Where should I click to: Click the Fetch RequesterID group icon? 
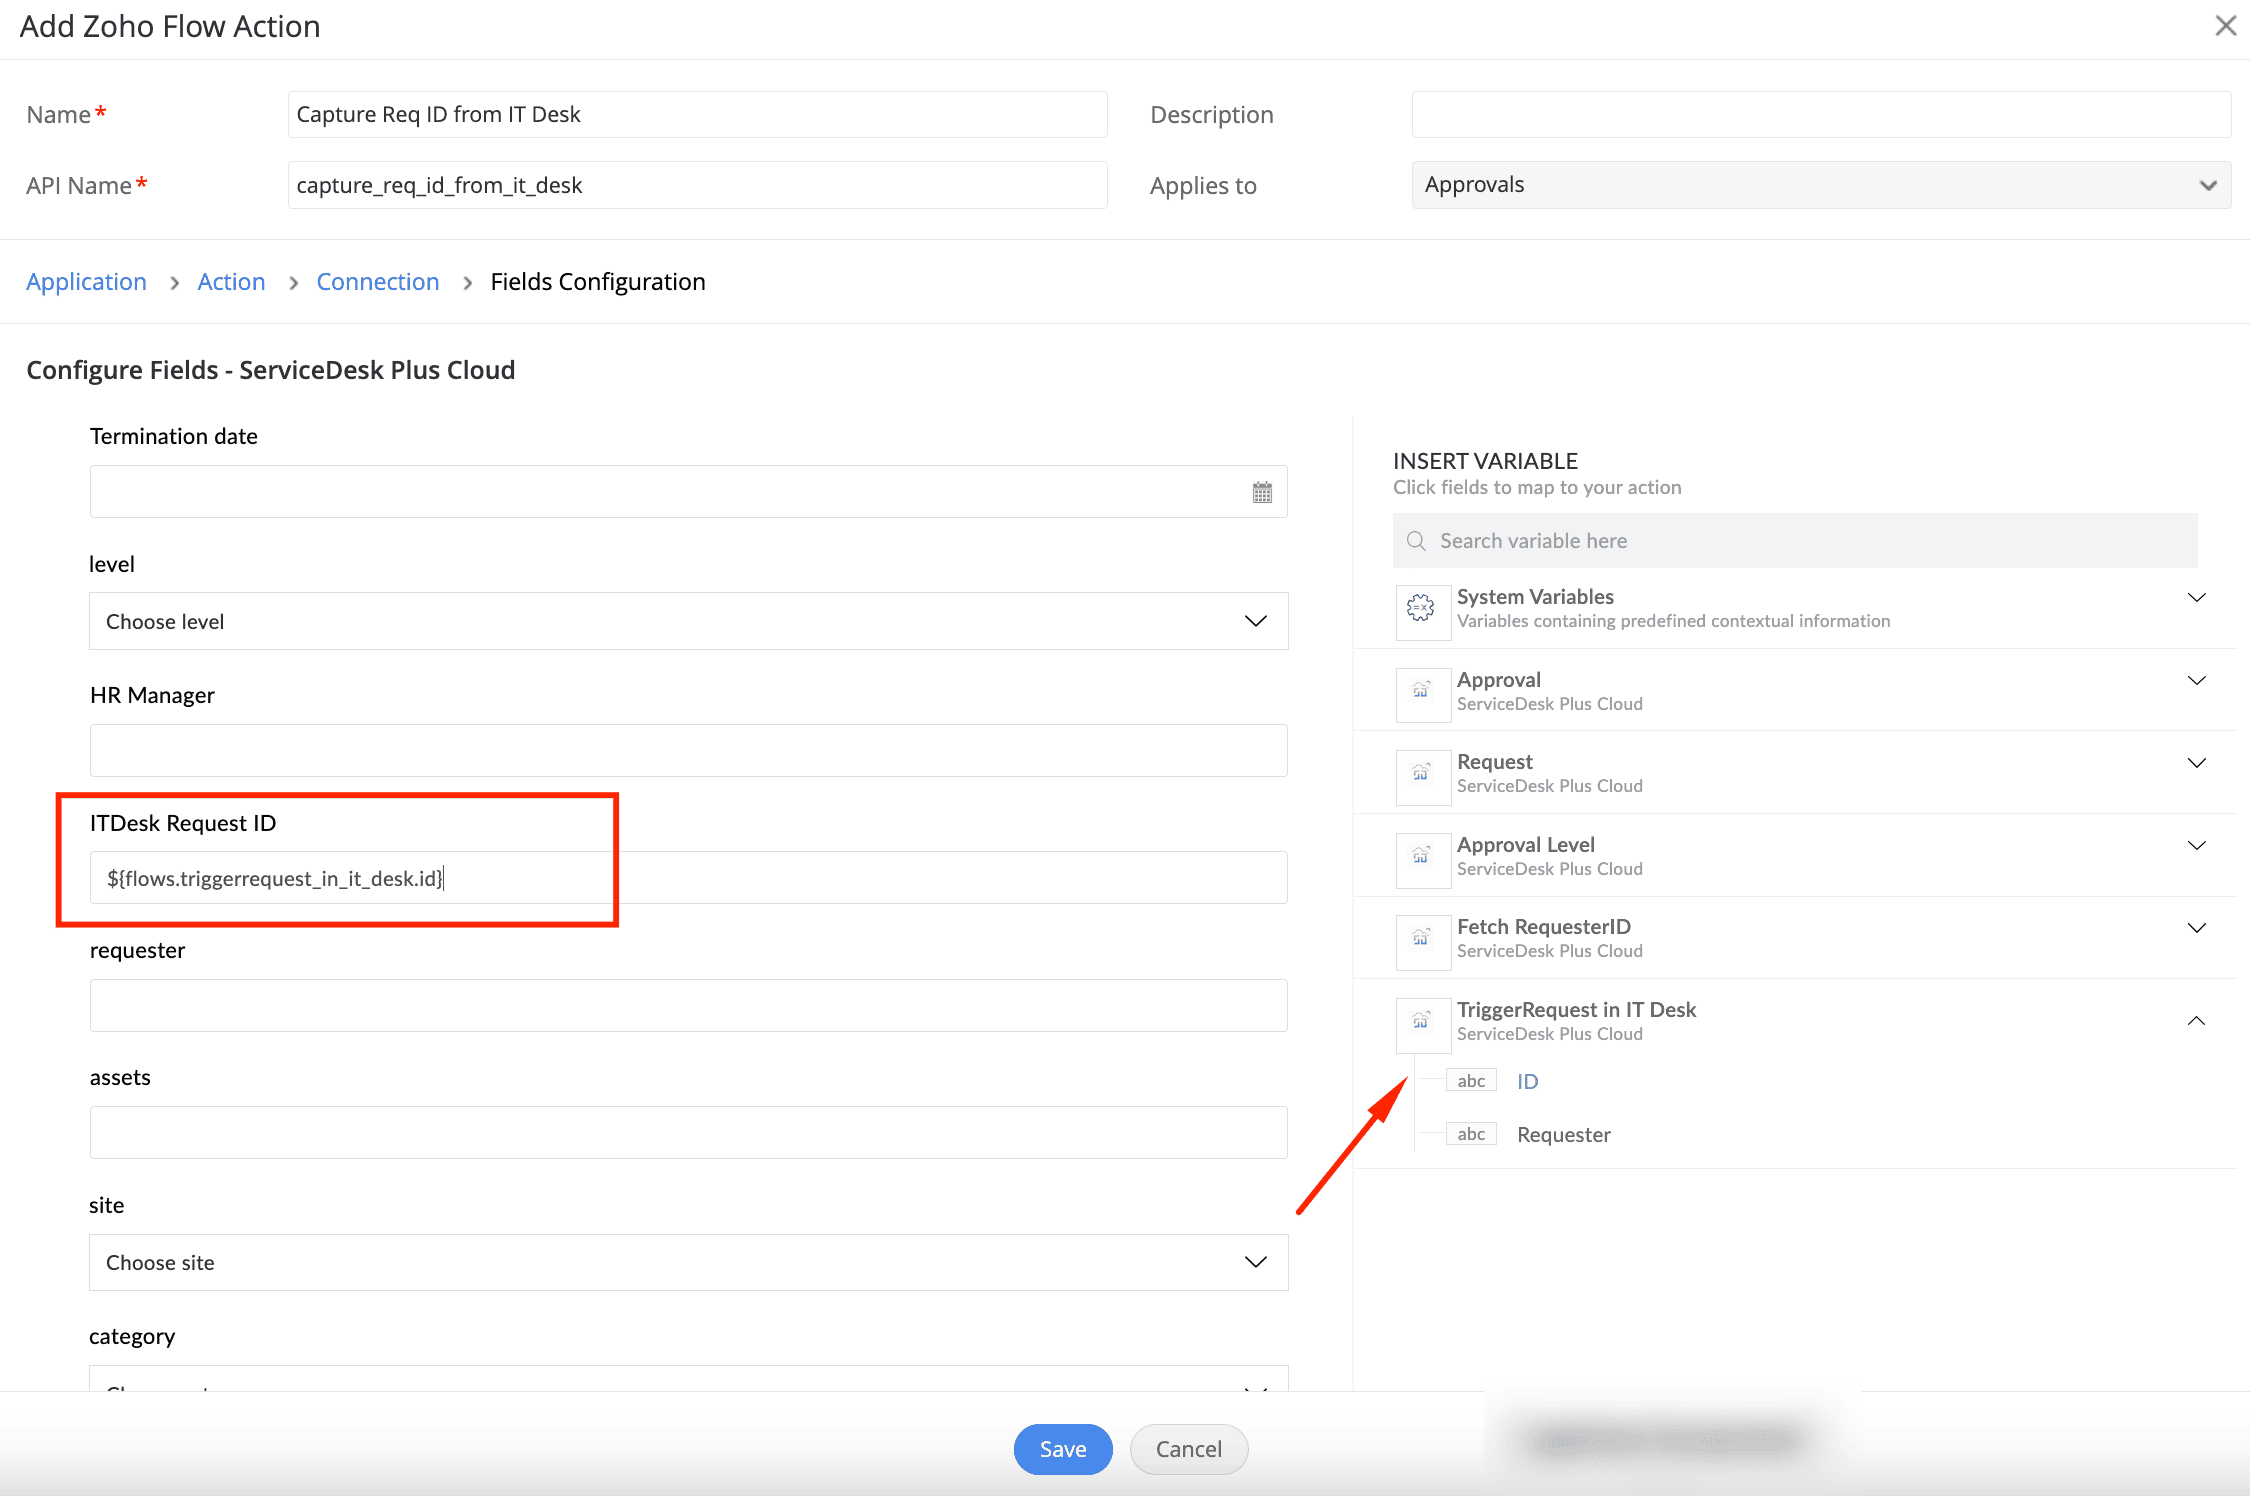pos(1421,938)
